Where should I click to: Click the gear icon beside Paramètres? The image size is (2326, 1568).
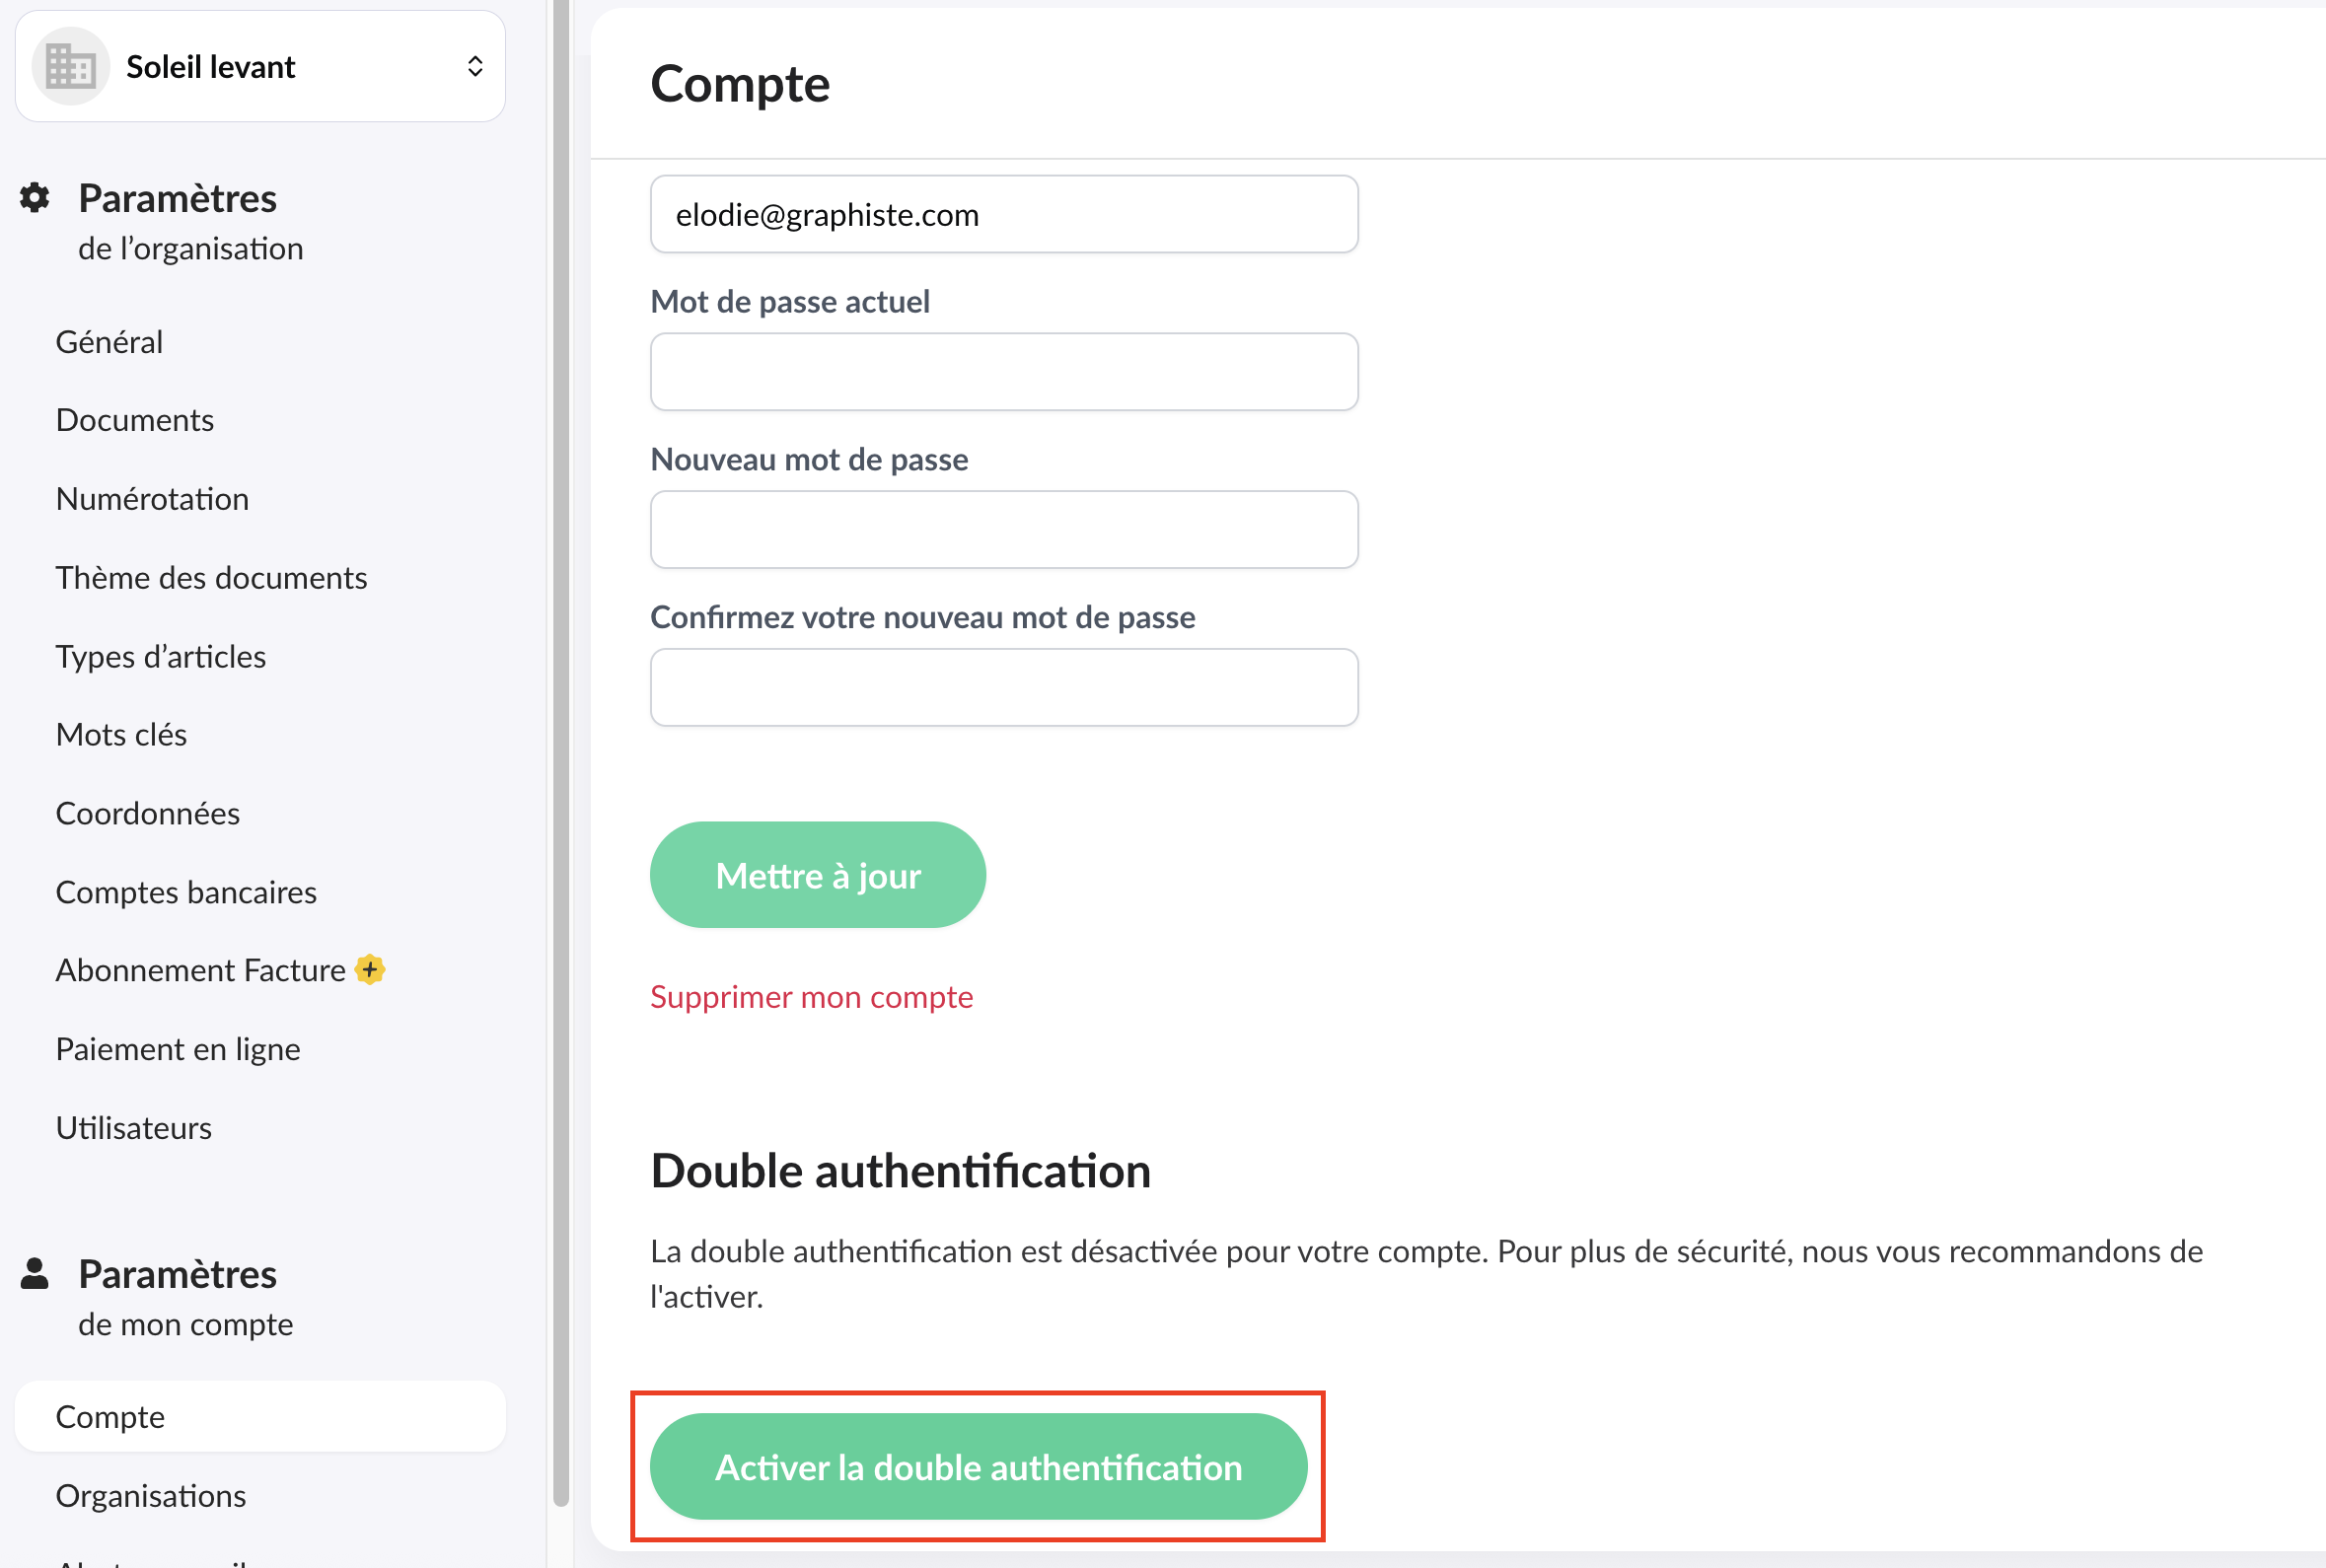click(x=35, y=198)
